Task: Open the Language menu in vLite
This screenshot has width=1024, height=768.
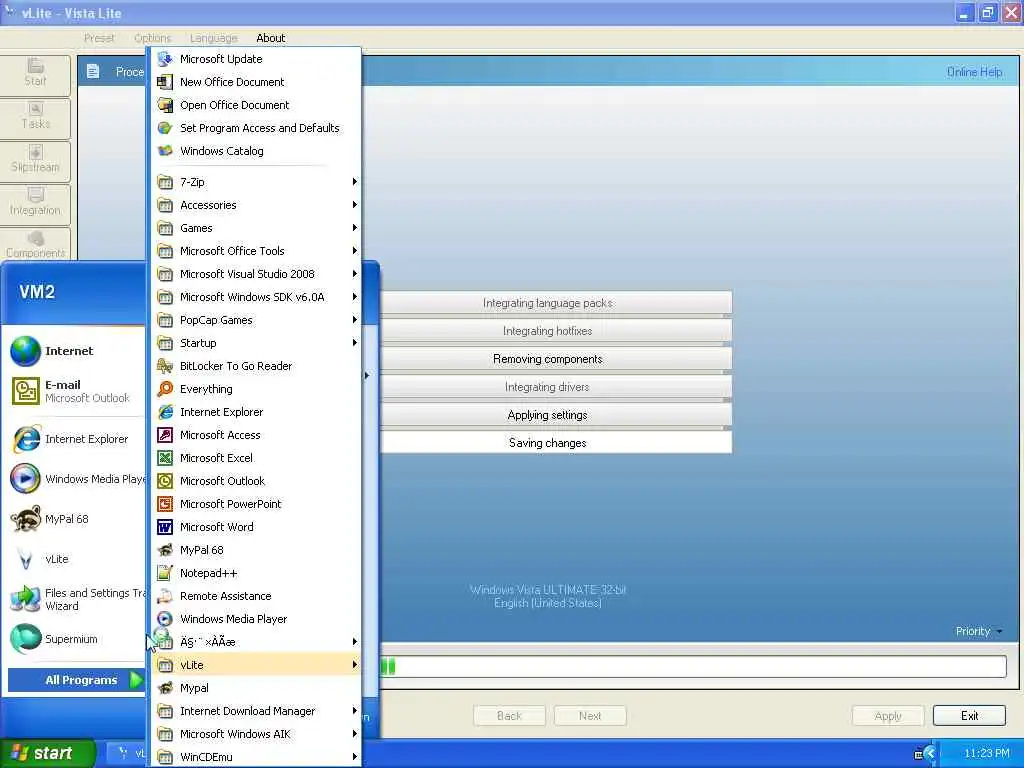Action: 214,38
